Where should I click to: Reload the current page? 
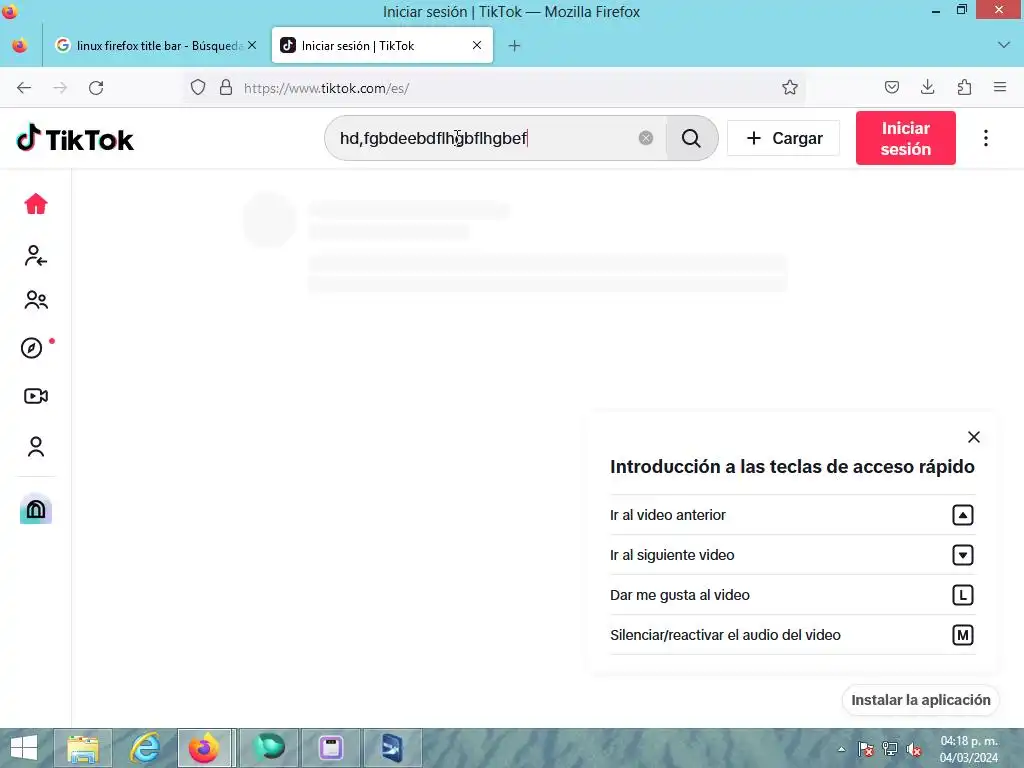(x=96, y=88)
